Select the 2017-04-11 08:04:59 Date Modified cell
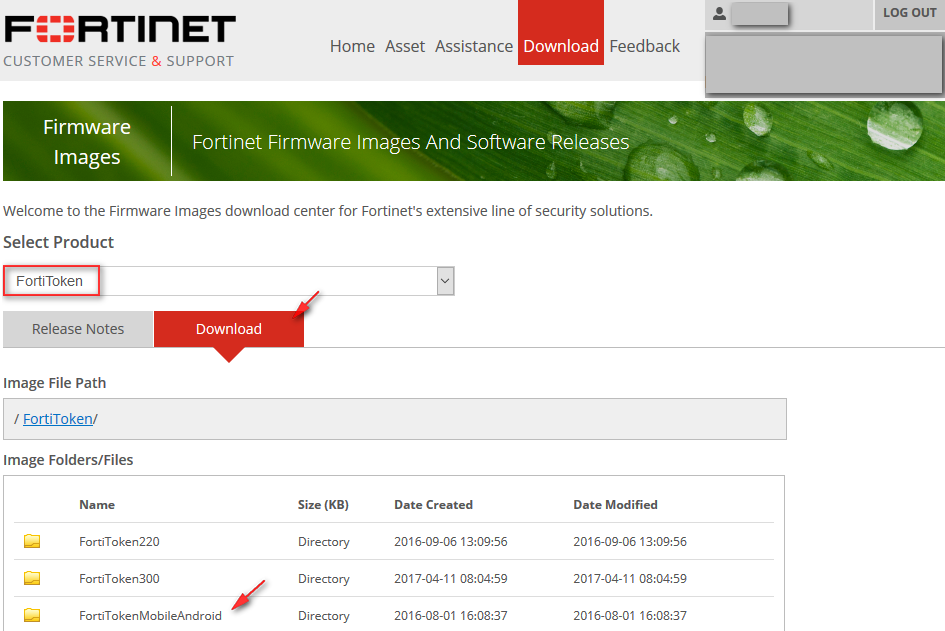Screen dimensions: 945x631 coord(630,579)
